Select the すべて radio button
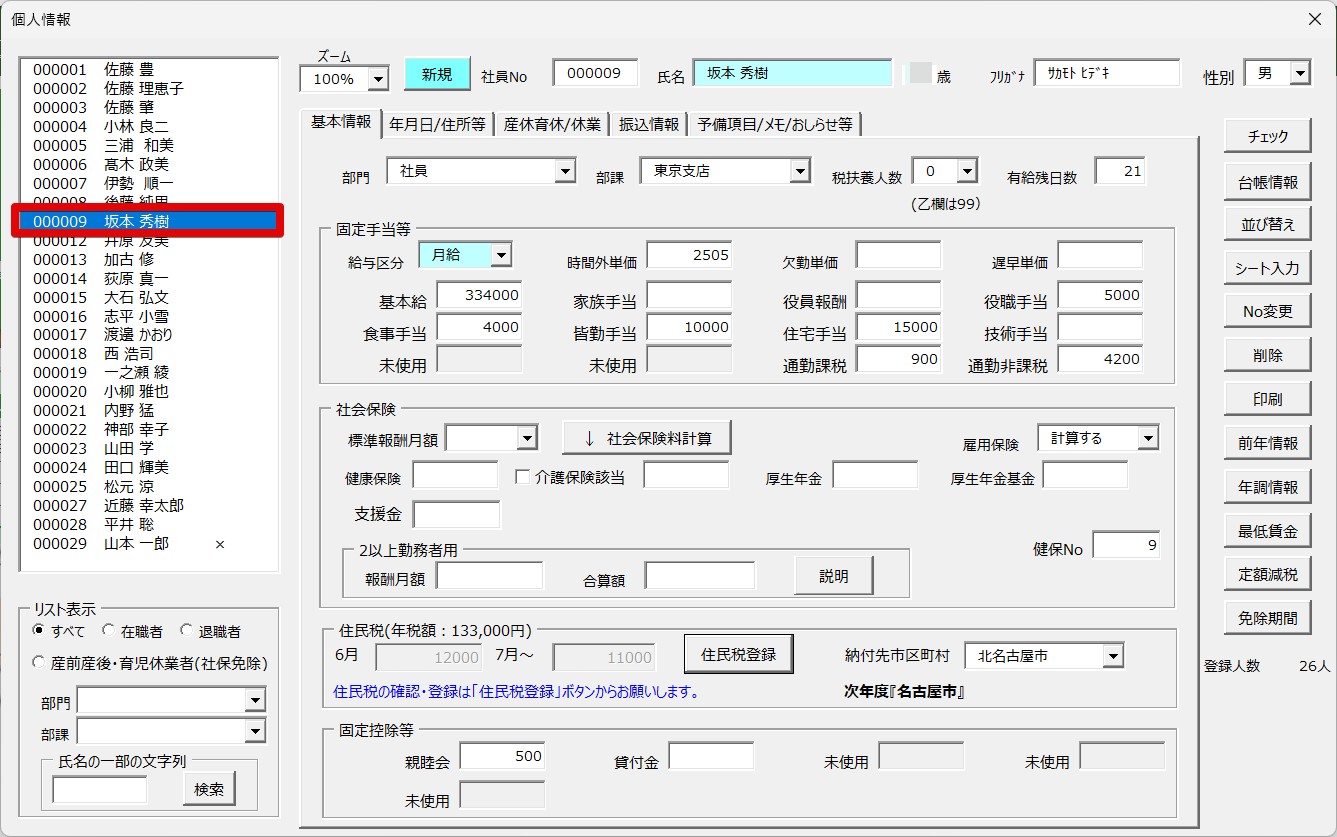 tap(39, 631)
